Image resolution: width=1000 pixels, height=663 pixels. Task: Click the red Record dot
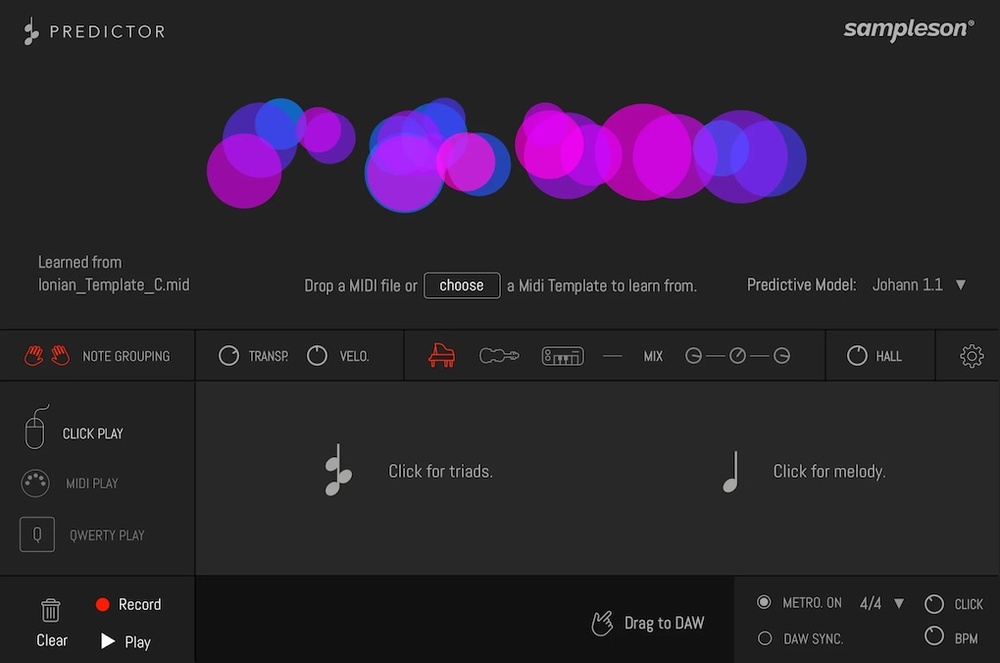coord(102,604)
